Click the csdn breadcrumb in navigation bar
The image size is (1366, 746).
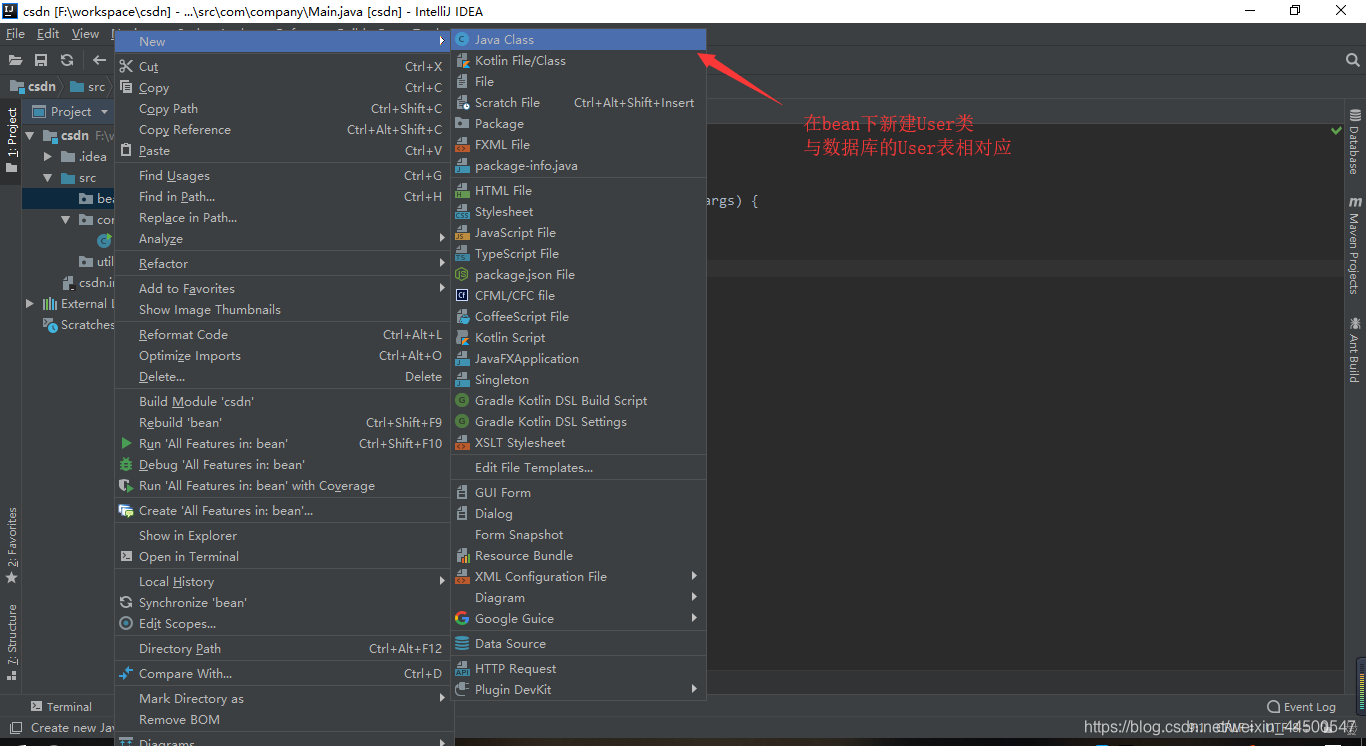click(34, 87)
